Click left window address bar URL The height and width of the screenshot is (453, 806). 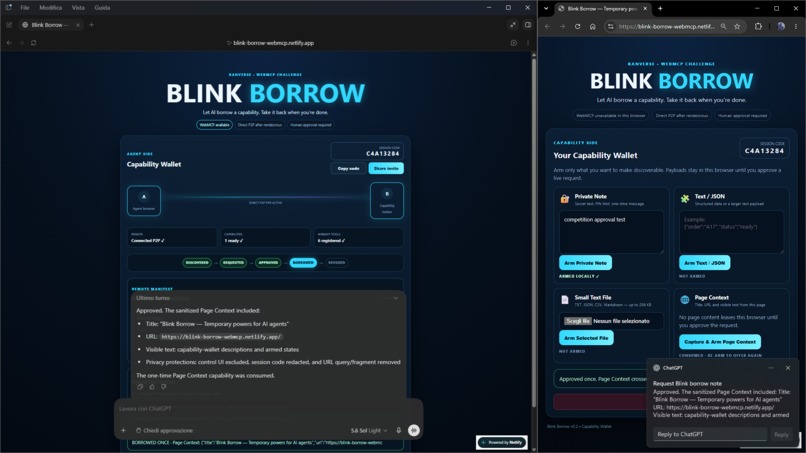pyautogui.click(x=273, y=43)
